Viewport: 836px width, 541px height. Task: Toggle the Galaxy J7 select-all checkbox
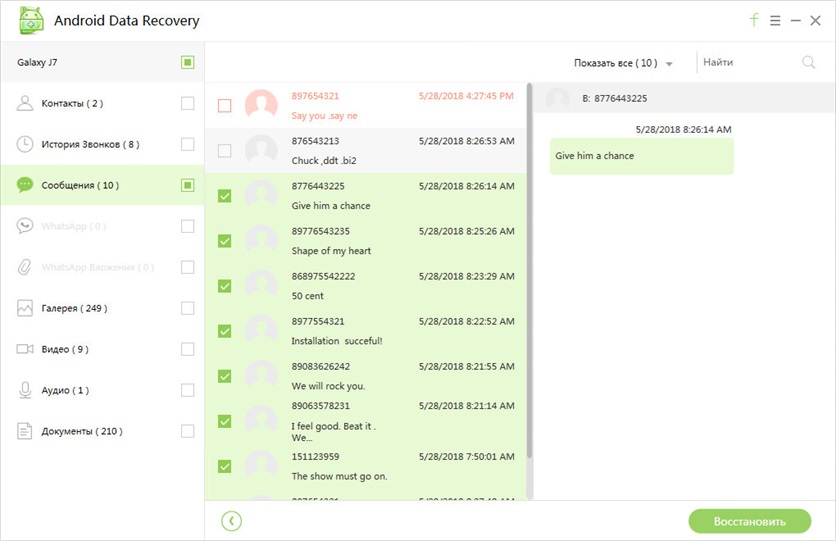188,62
